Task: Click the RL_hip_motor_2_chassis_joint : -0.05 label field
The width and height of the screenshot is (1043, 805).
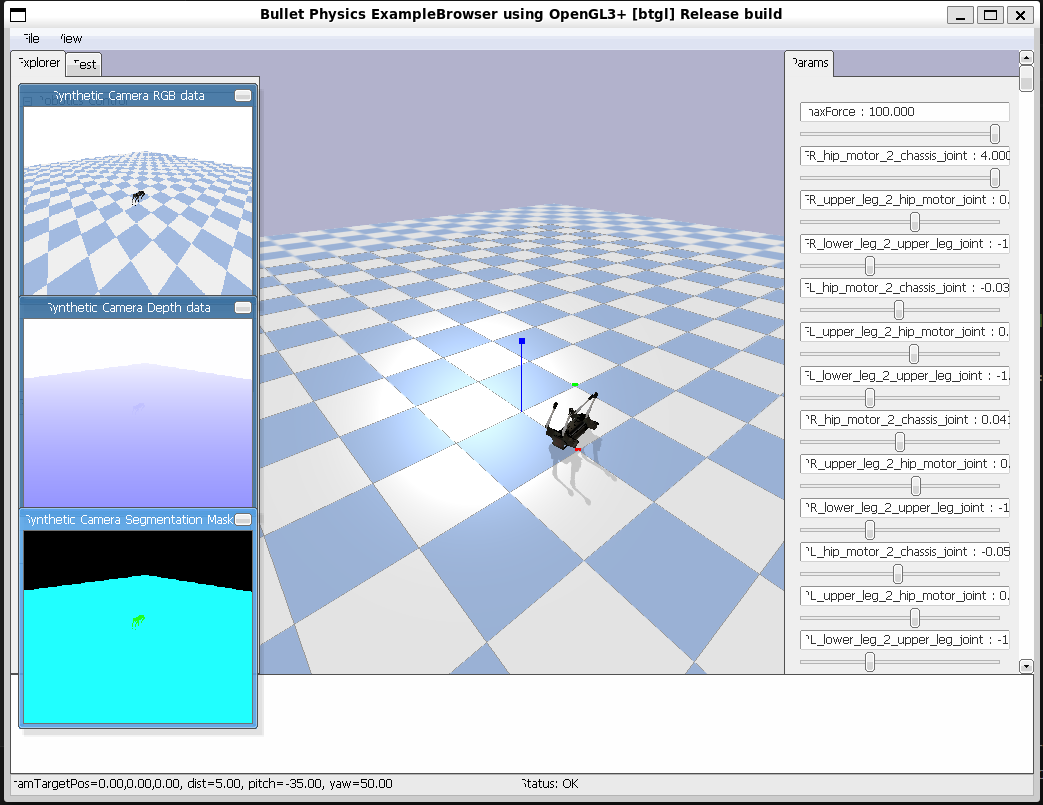Action: [905, 552]
